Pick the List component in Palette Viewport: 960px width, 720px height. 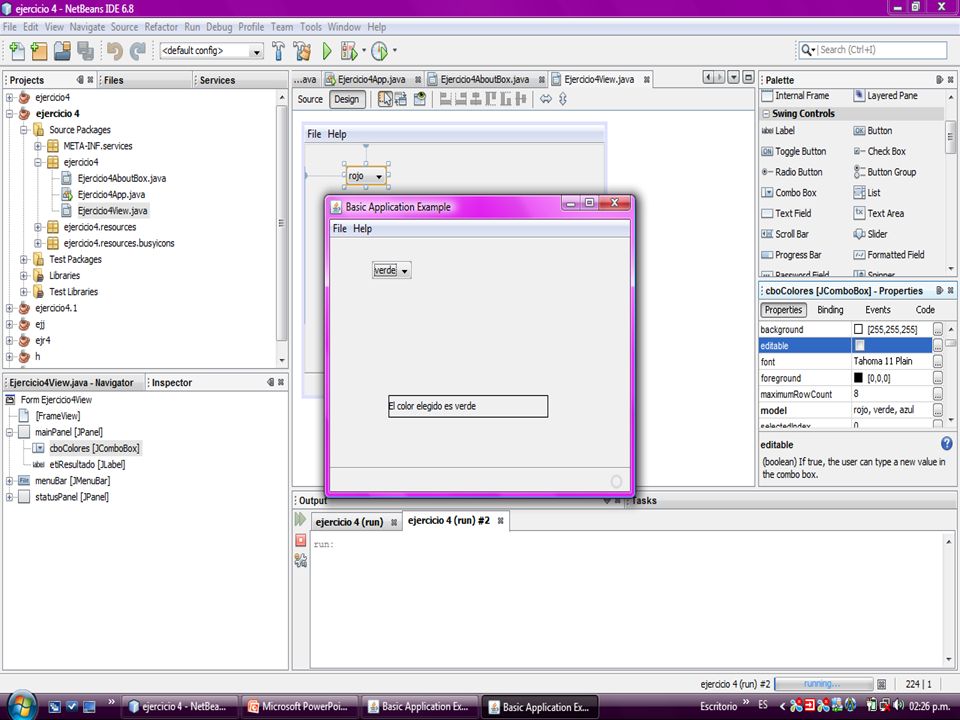(x=866, y=193)
